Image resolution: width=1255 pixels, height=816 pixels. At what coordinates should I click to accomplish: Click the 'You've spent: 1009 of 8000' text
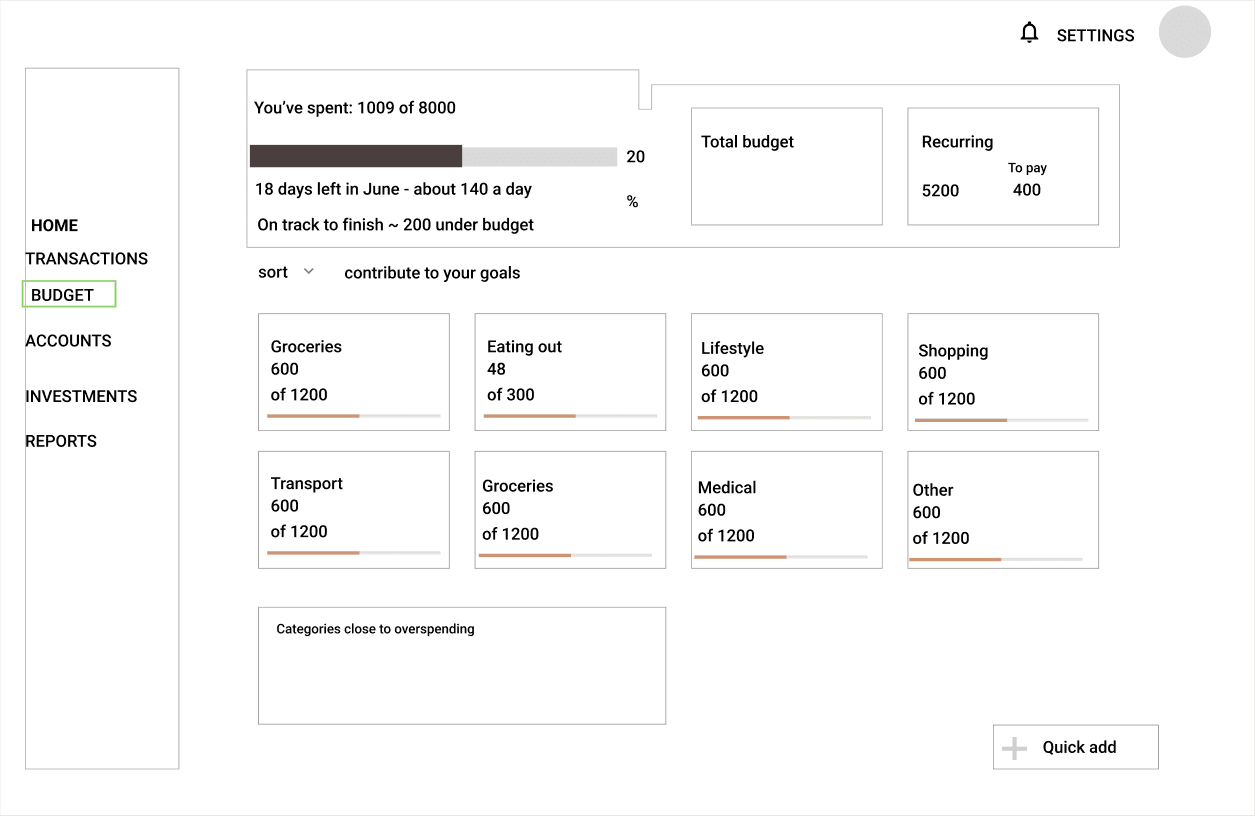point(355,108)
